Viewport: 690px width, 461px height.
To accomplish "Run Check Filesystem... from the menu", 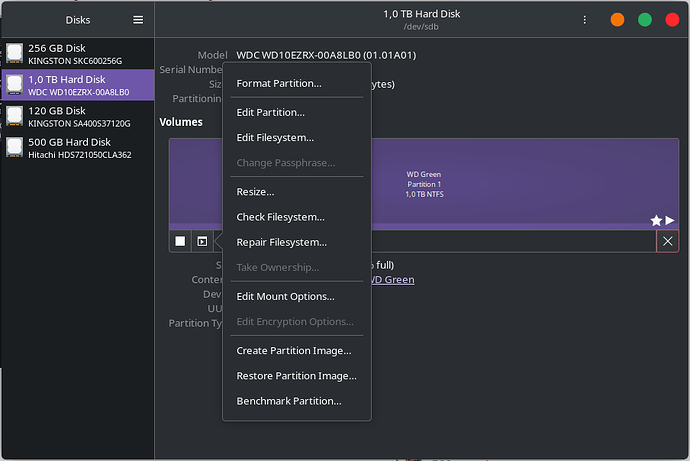I will (280, 217).
